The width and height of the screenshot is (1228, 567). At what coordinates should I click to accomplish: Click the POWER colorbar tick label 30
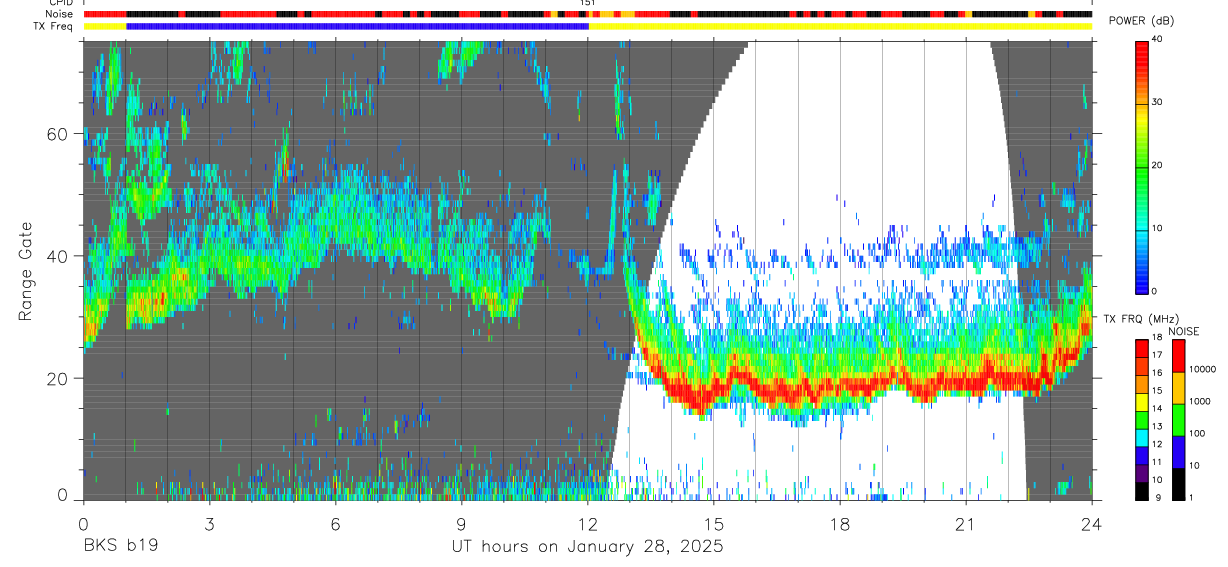pyautogui.click(x=1157, y=103)
